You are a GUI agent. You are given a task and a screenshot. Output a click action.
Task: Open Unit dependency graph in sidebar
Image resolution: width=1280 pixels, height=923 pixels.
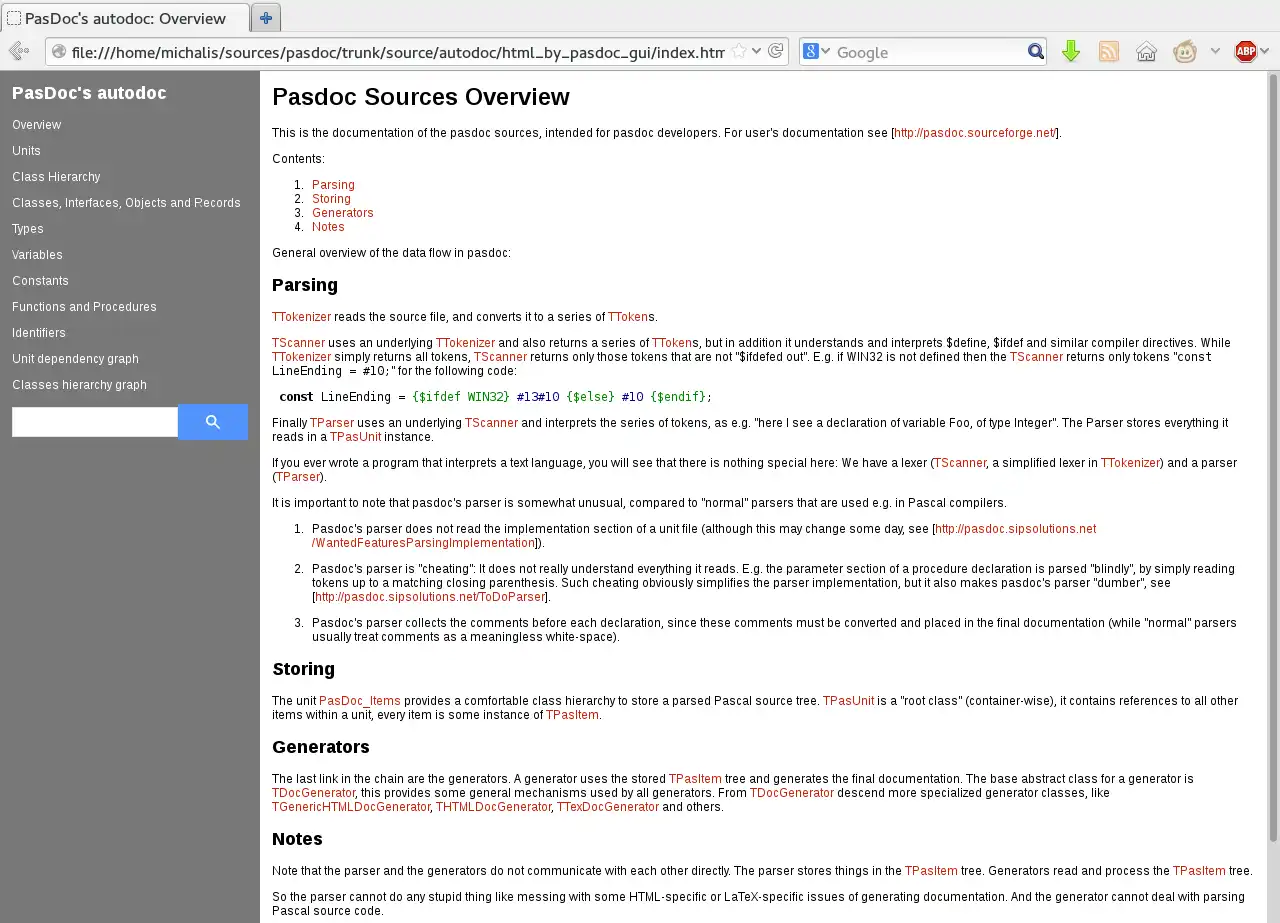point(75,359)
